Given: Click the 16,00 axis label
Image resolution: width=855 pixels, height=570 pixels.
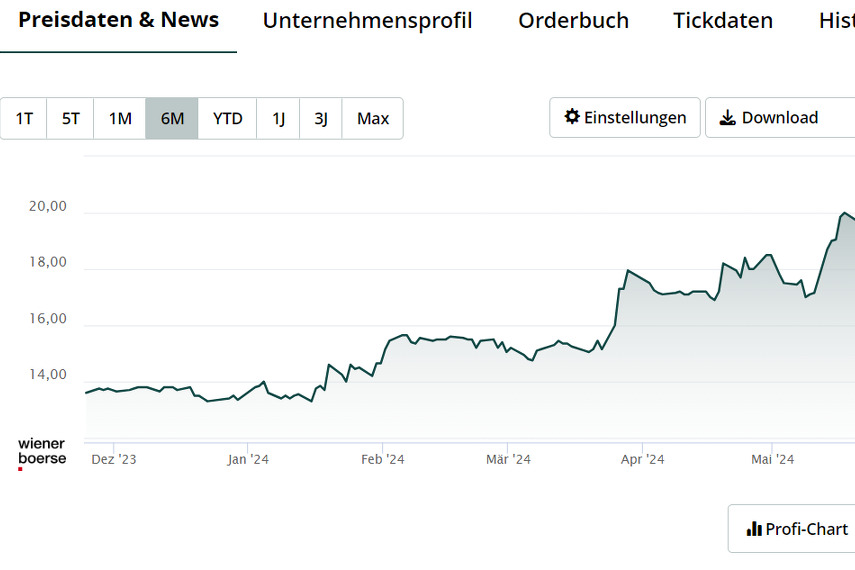Looking at the screenshot, I should 47,319.
